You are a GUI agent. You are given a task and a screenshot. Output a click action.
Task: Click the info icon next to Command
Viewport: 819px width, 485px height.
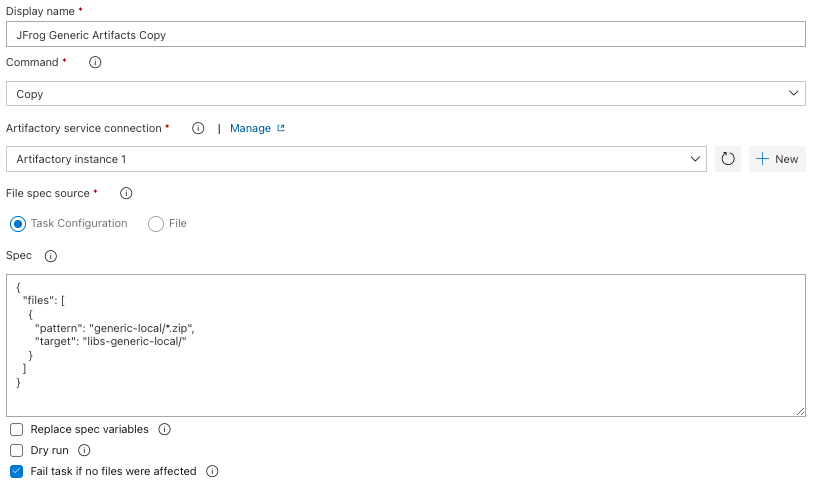(x=96, y=62)
